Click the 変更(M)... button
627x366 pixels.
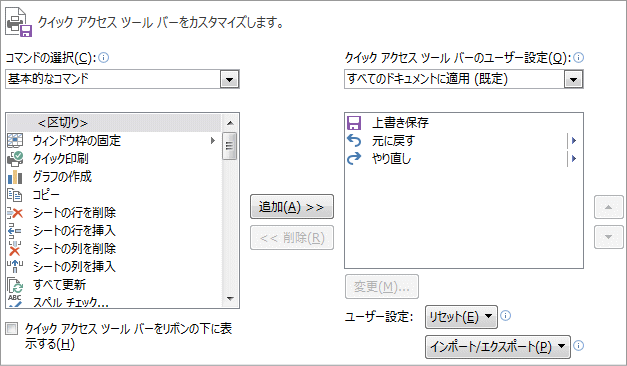382,286
